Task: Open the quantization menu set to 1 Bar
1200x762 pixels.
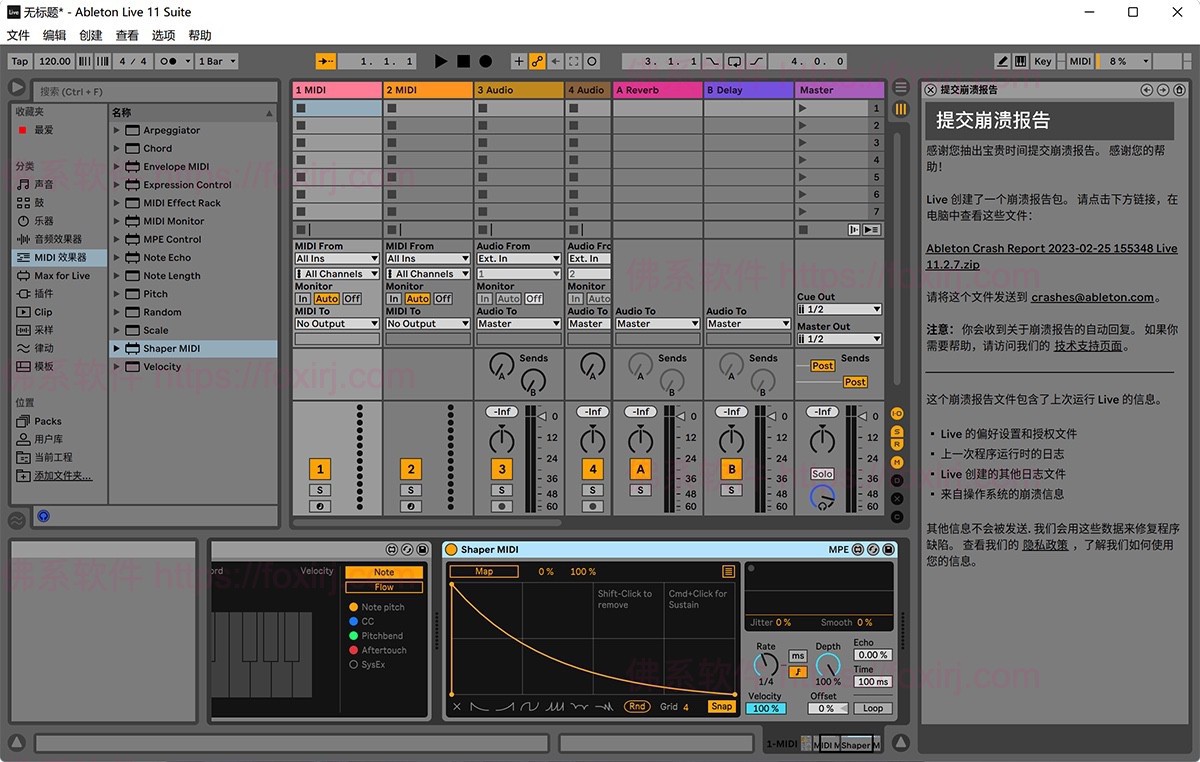Action: pos(217,61)
